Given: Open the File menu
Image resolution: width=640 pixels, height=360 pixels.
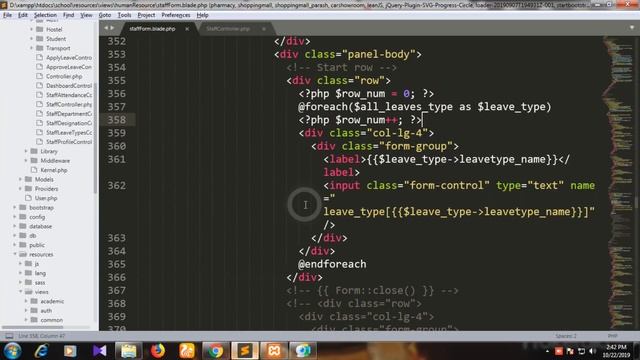Looking at the screenshot, I should pyautogui.click(x=7, y=15).
